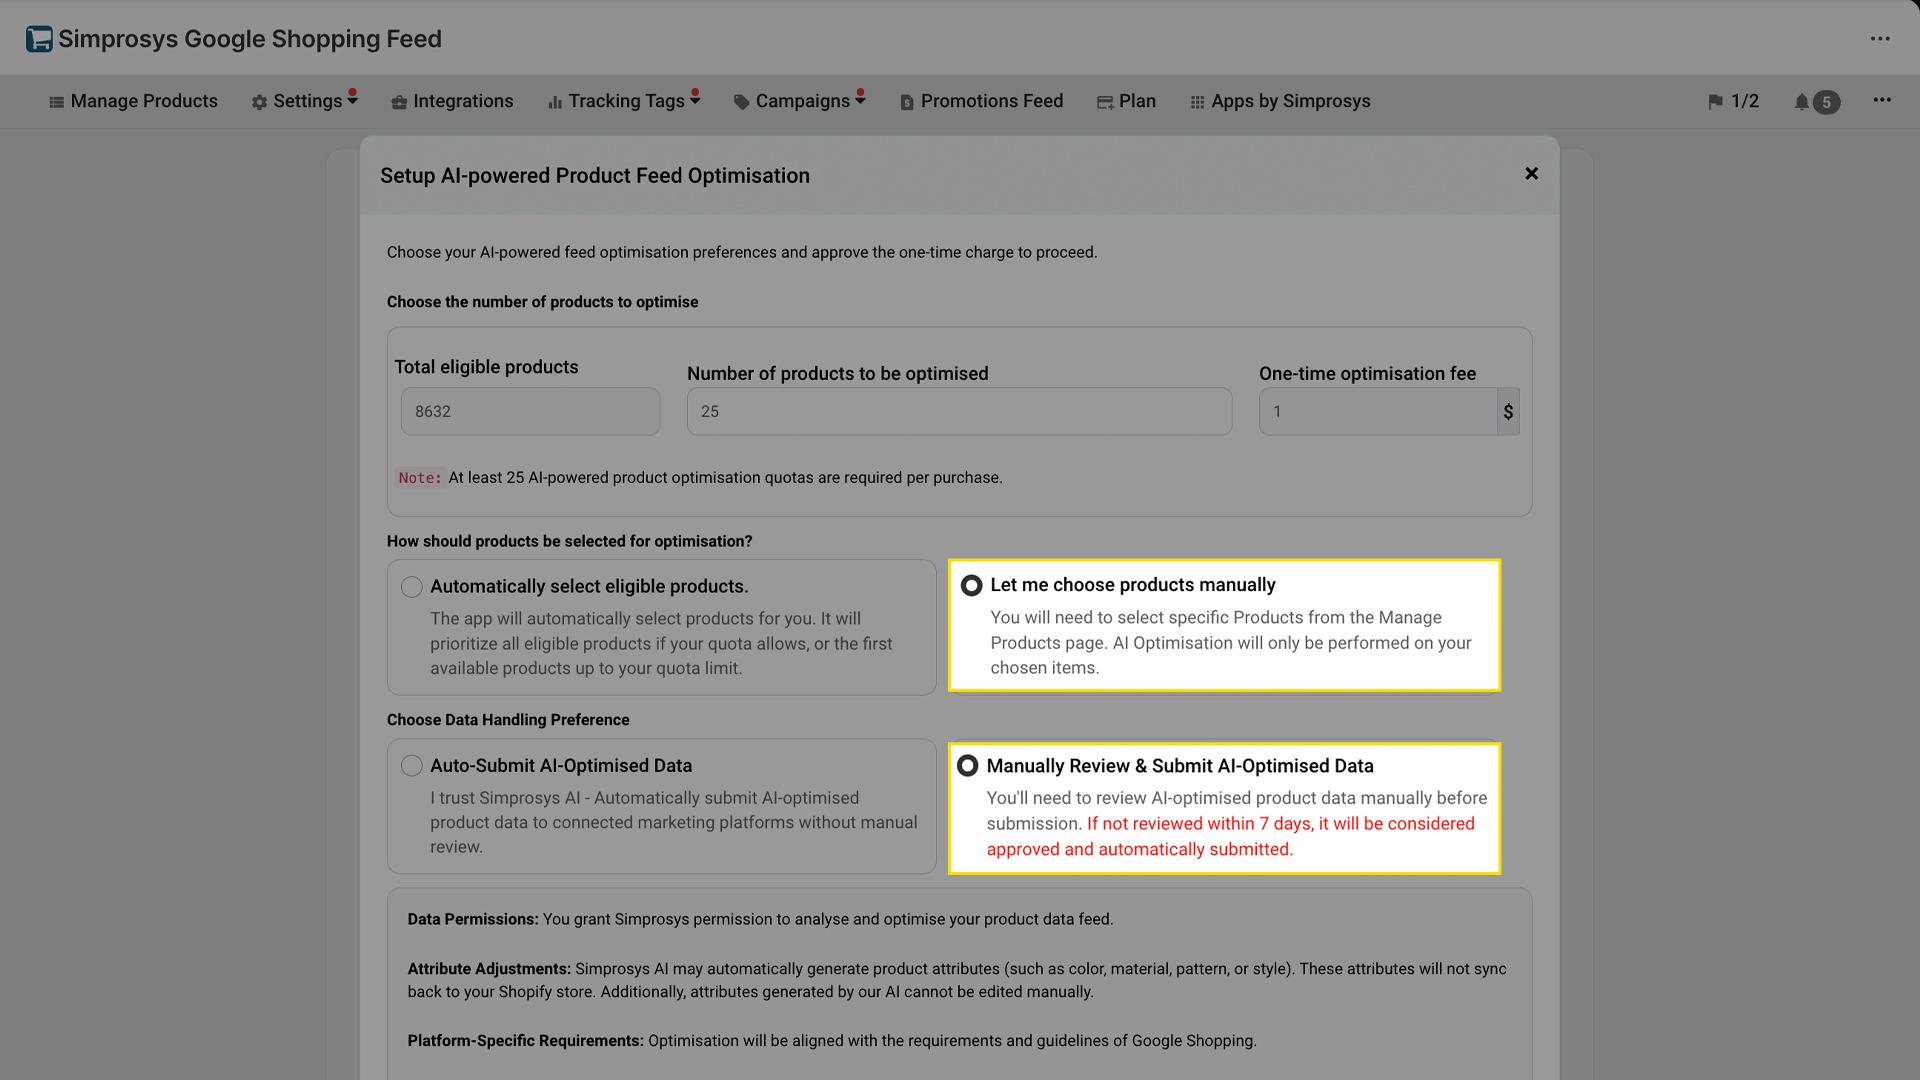The height and width of the screenshot is (1080, 1920).
Task: Select Automatically select eligible products
Action: (411, 587)
